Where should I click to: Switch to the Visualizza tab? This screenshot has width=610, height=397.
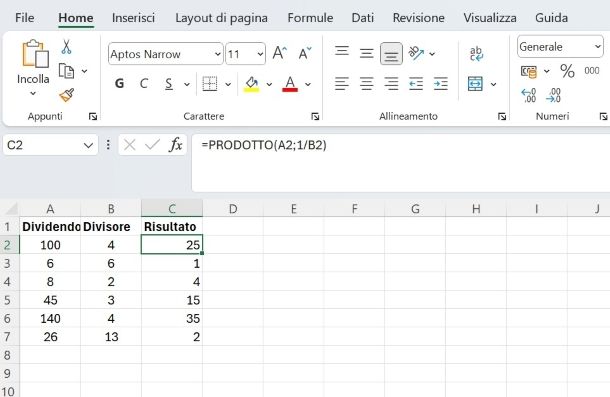(x=490, y=18)
